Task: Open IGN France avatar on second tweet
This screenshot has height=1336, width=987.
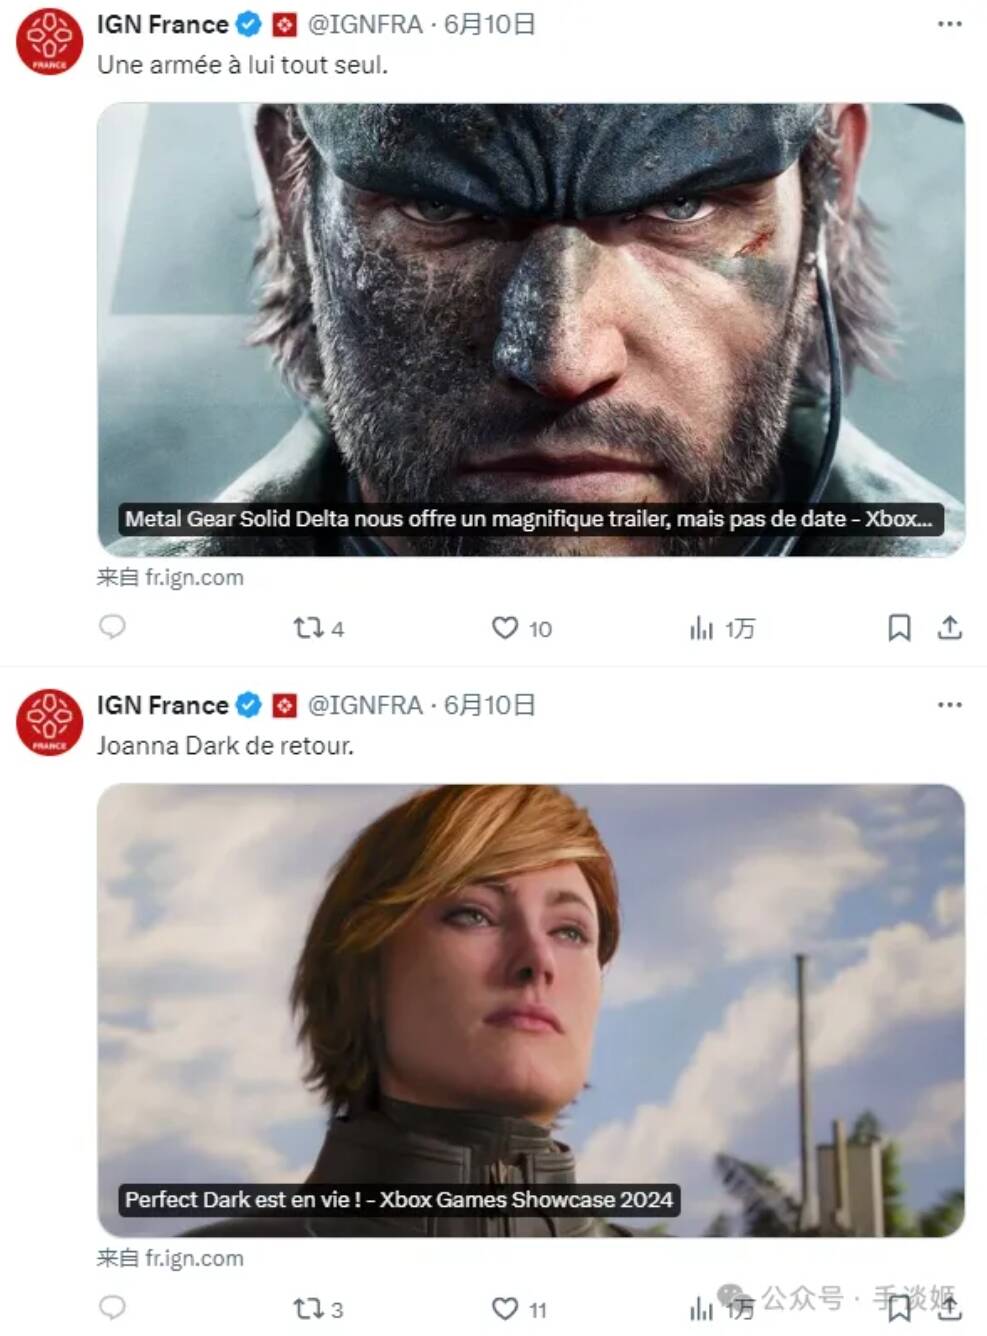Action: [x=49, y=722]
